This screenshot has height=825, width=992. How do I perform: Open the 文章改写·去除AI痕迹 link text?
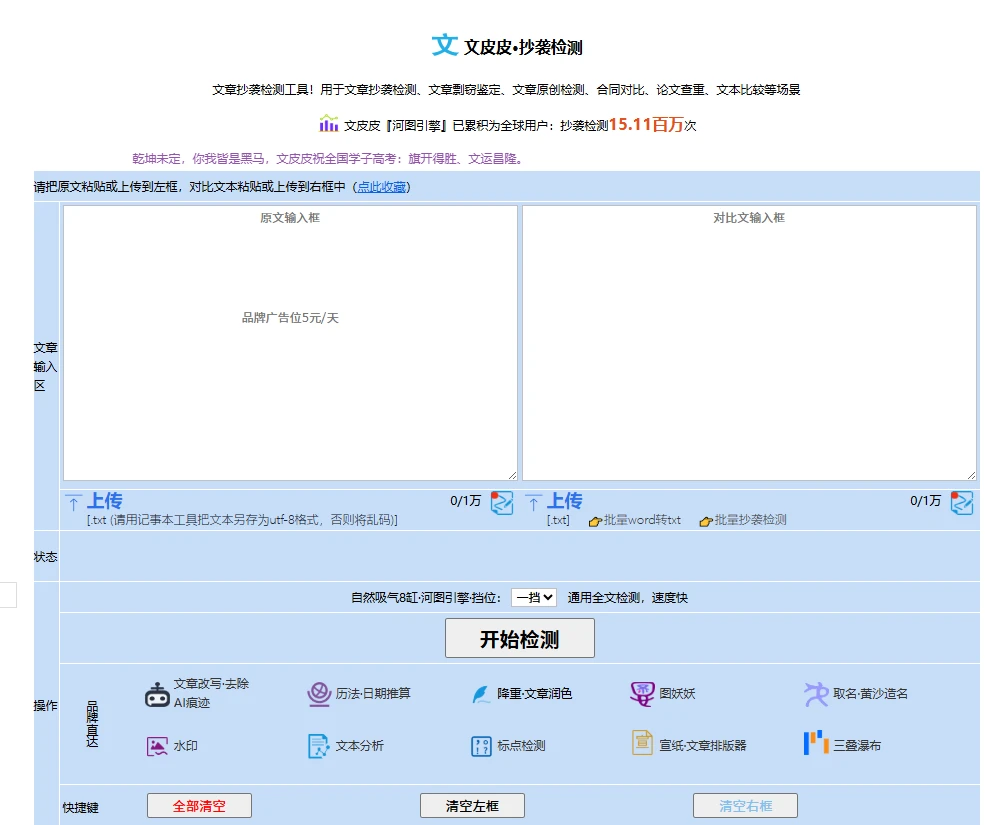coord(211,693)
